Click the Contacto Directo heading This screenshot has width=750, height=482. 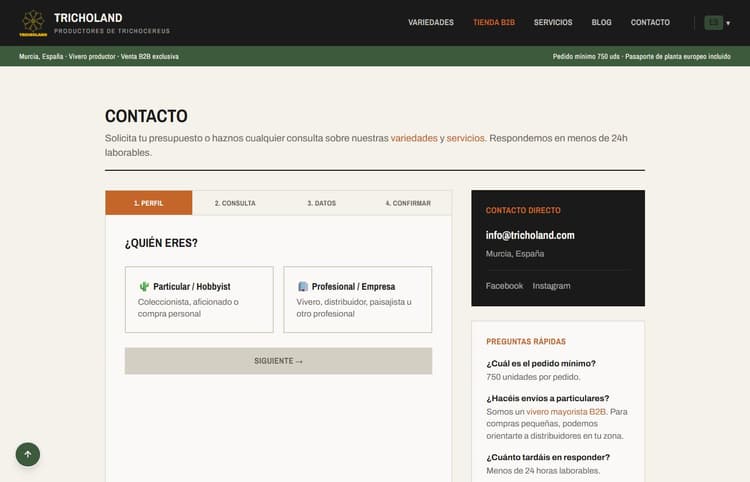click(523, 210)
